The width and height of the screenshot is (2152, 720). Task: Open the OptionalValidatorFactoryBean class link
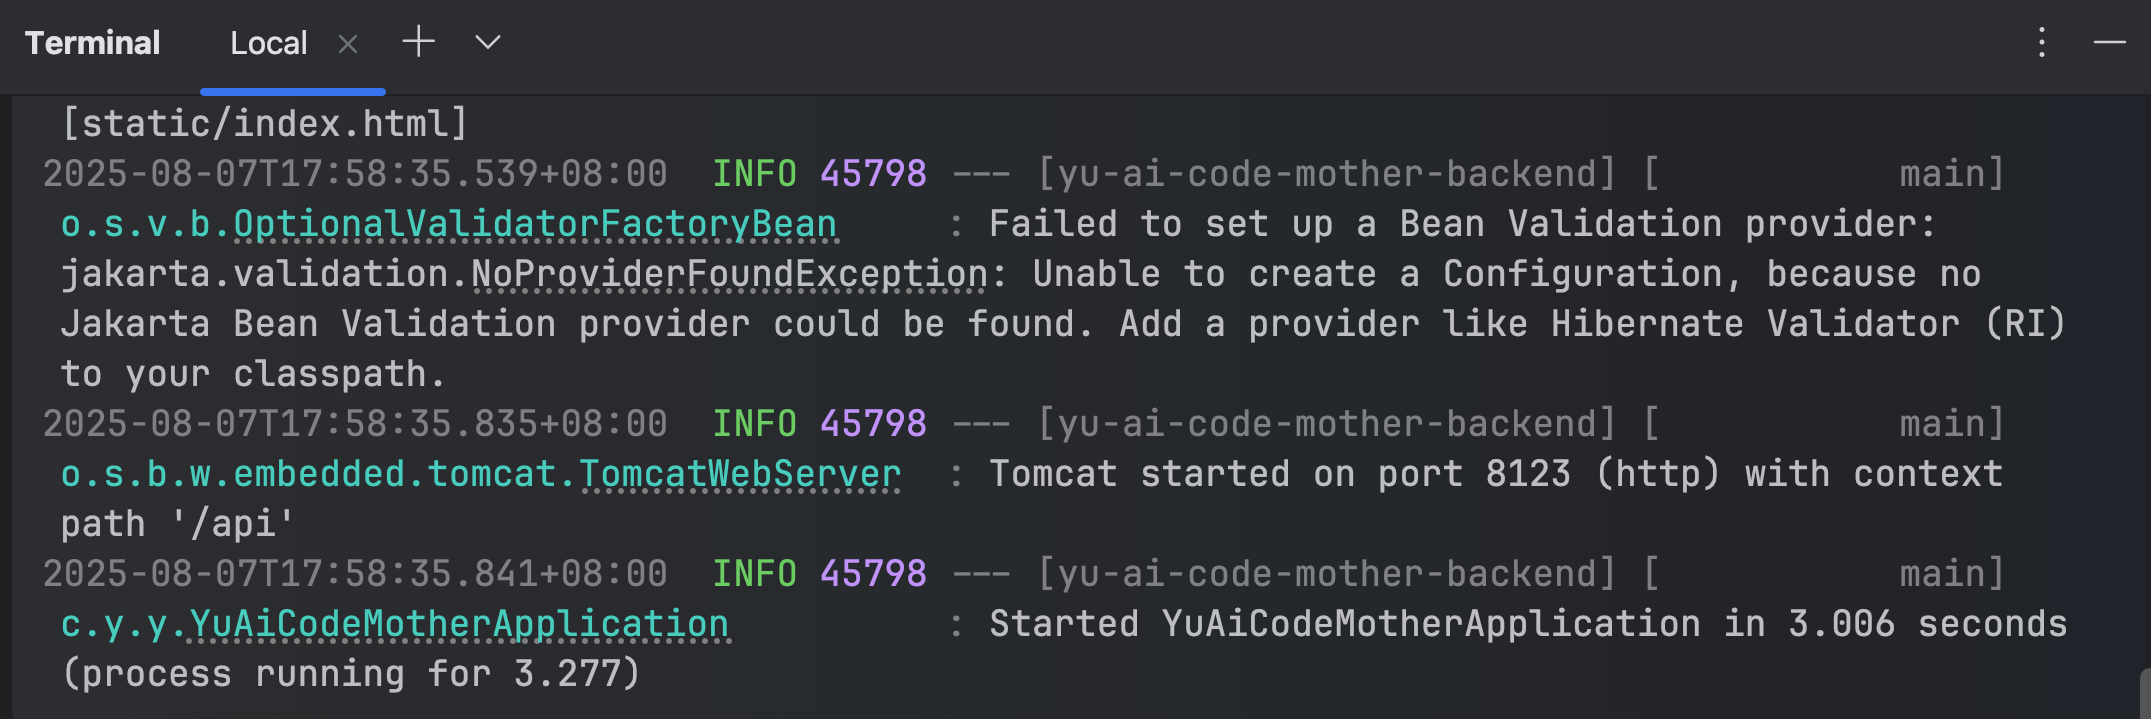tap(535, 225)
